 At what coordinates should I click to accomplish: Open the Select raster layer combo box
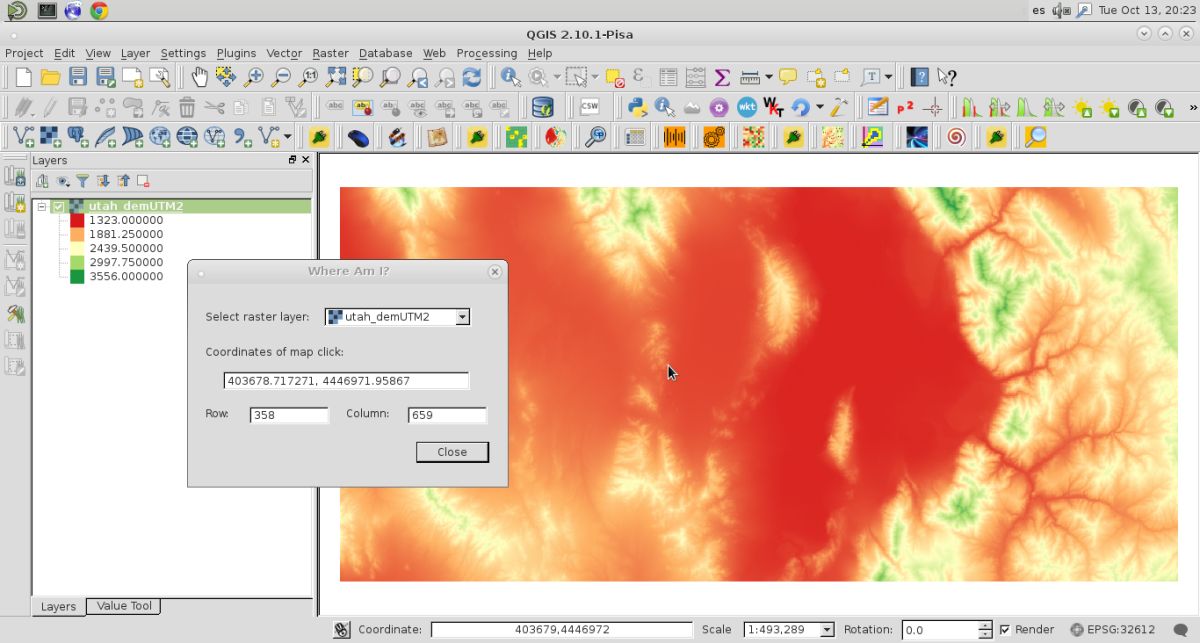pyautogui.click(x=397, y=317)
